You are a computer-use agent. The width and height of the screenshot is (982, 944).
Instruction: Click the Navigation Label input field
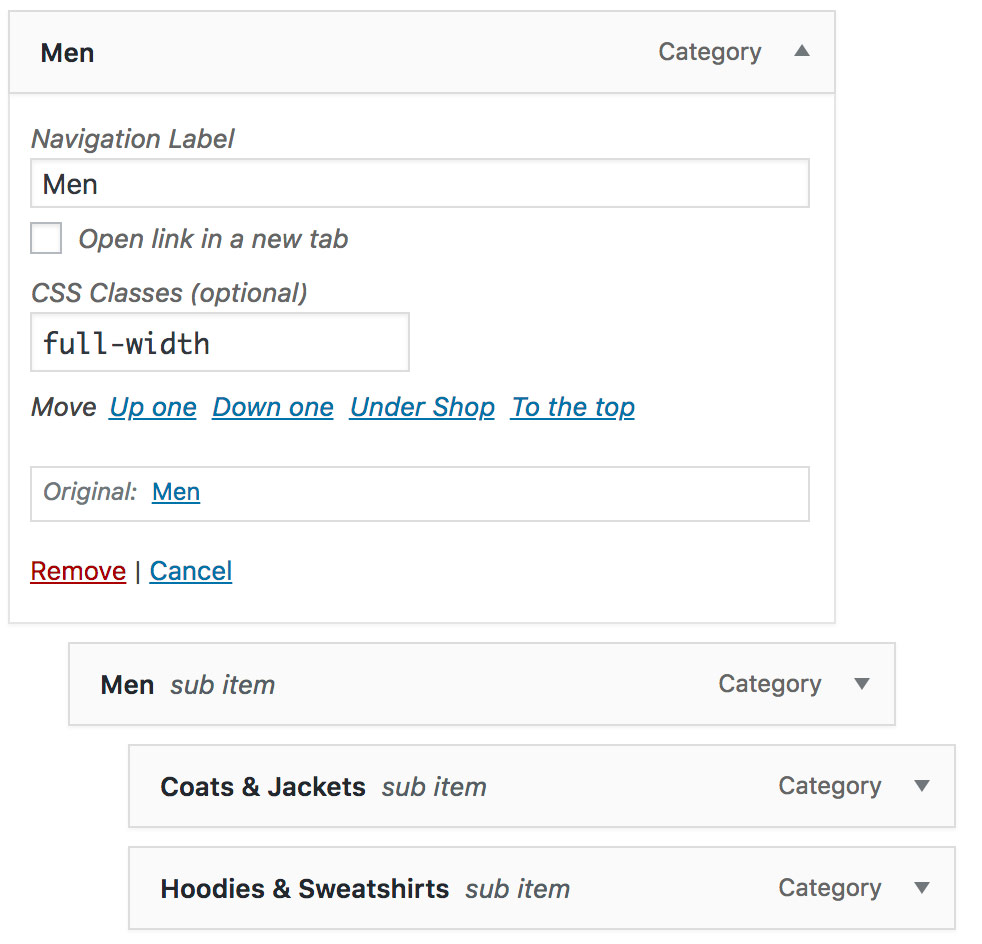tap(420, 184)
